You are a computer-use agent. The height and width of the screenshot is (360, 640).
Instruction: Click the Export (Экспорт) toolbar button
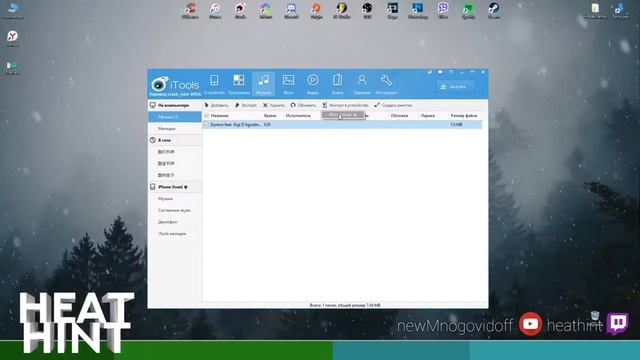click(x=246, y=105)
